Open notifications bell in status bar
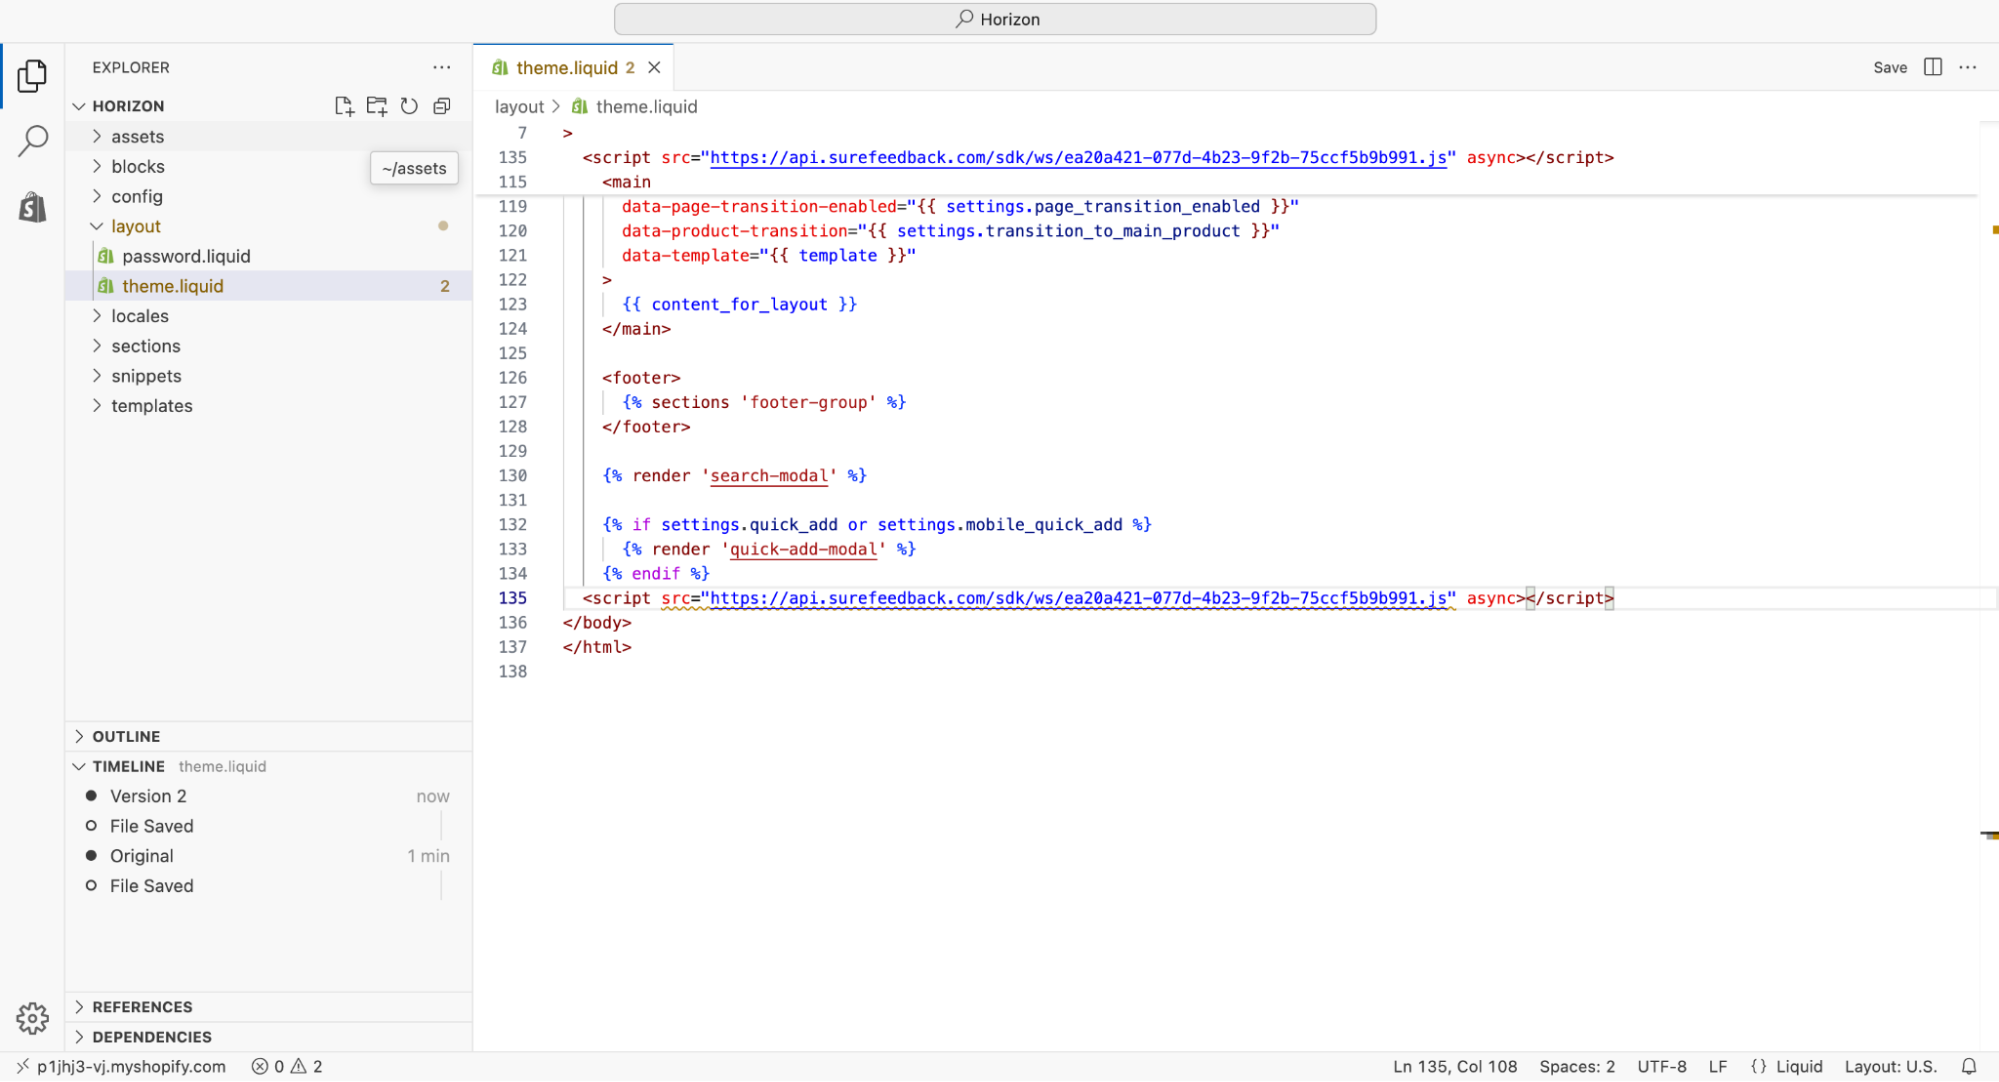The height and width of the screenshot is (1082, 1999). (x=1968, y=1066)
